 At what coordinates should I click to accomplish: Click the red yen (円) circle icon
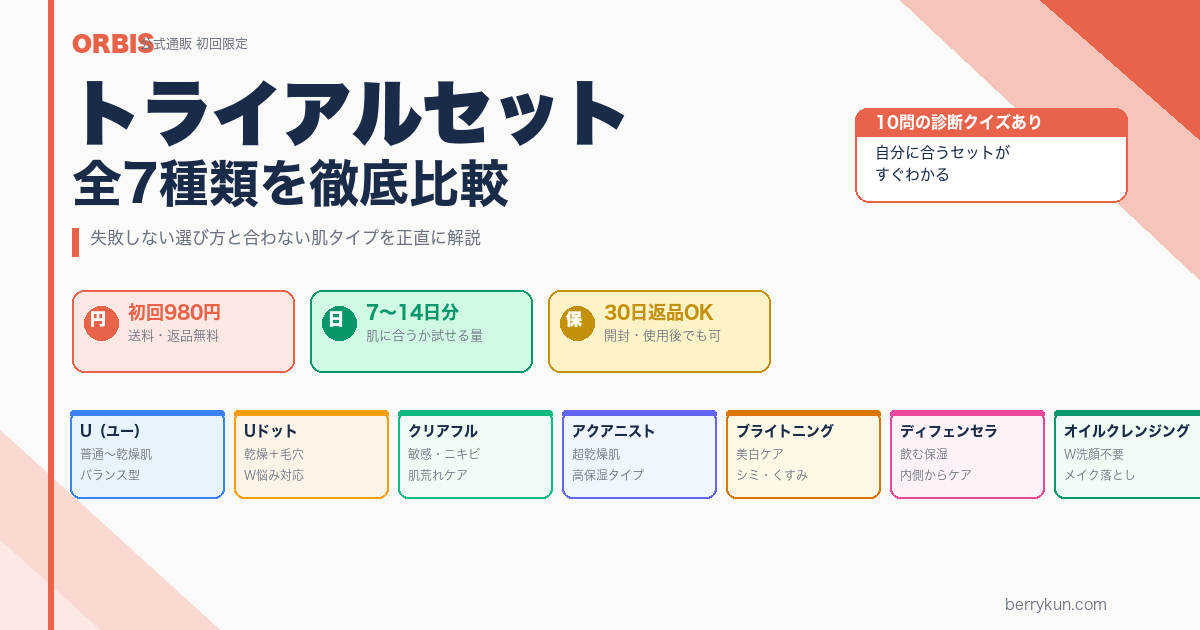[x=98, y=321]
